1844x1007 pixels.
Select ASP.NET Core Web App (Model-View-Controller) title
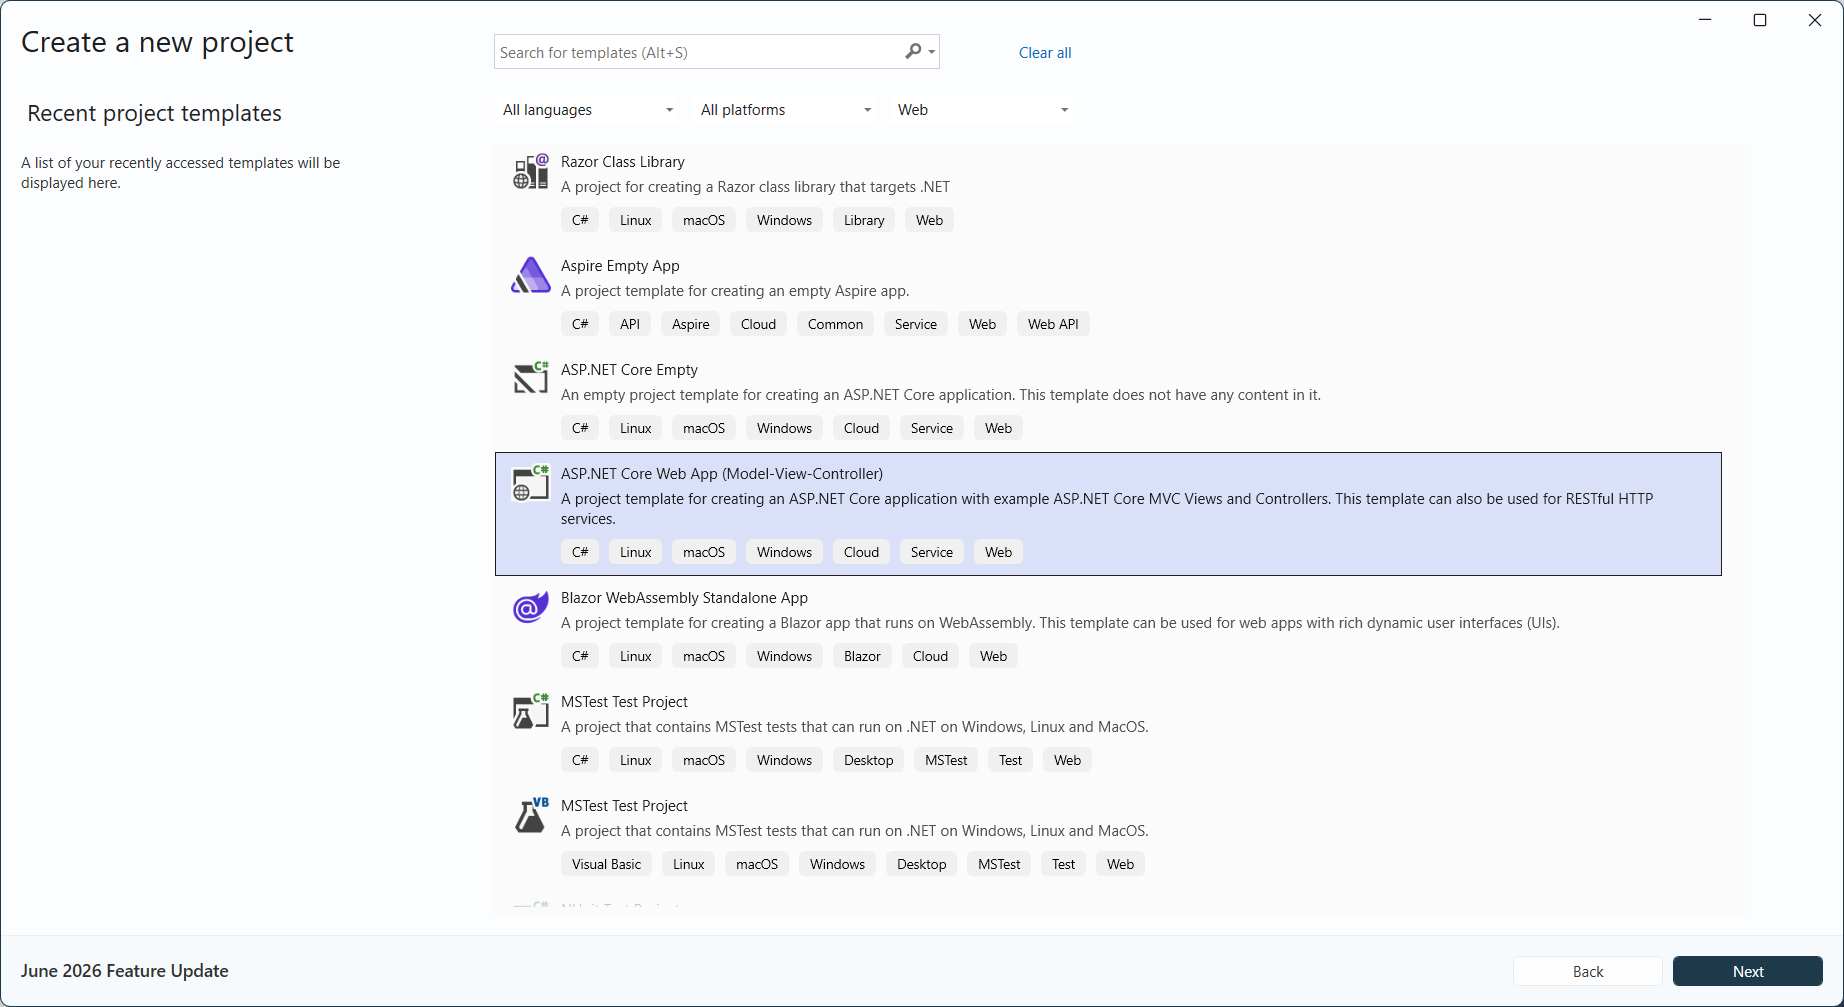(x=722, y=474)
